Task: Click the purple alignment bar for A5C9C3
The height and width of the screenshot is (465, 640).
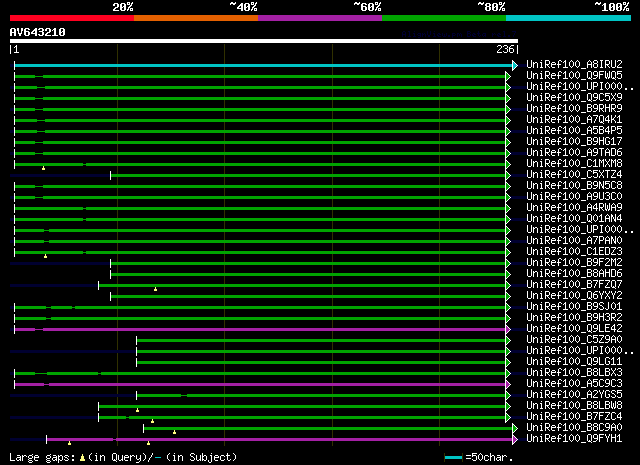Action: pyautogui.click(x=260, y=385)
